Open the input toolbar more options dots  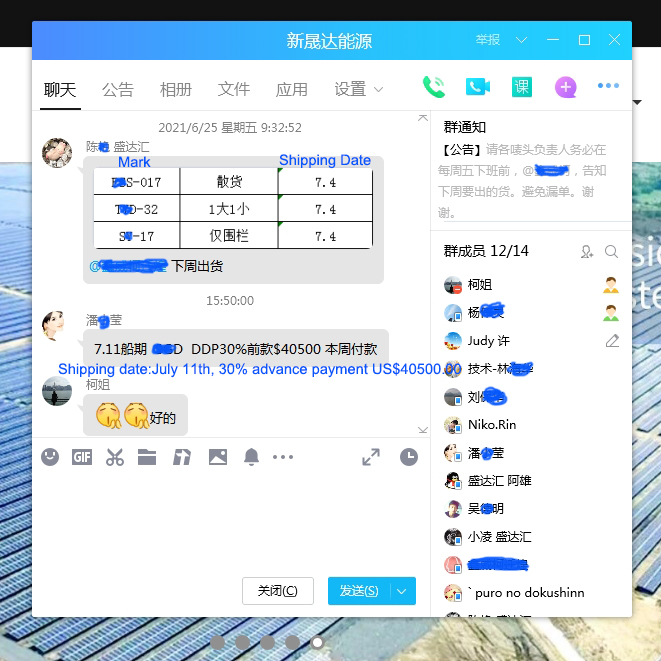click(x=283, y=457)
